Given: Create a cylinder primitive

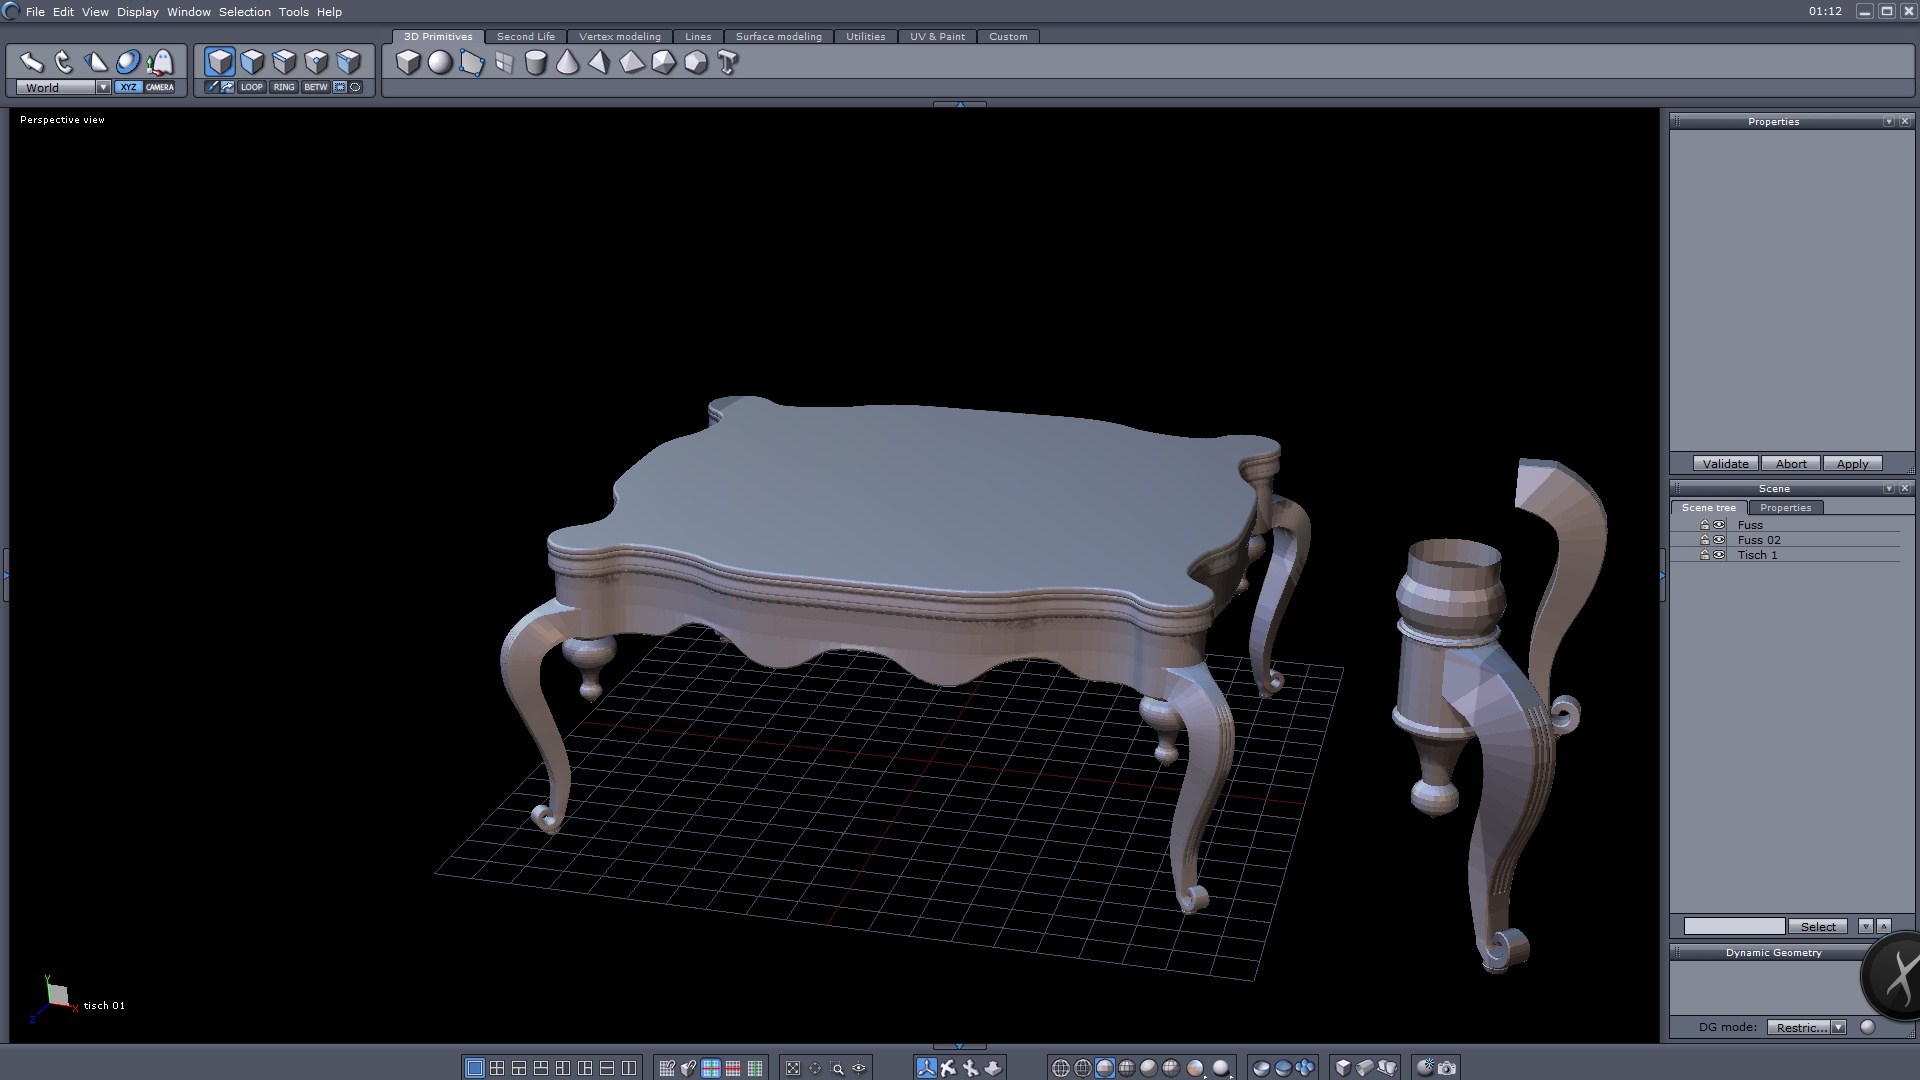Looking at the screenshot, I should point(536,63).
